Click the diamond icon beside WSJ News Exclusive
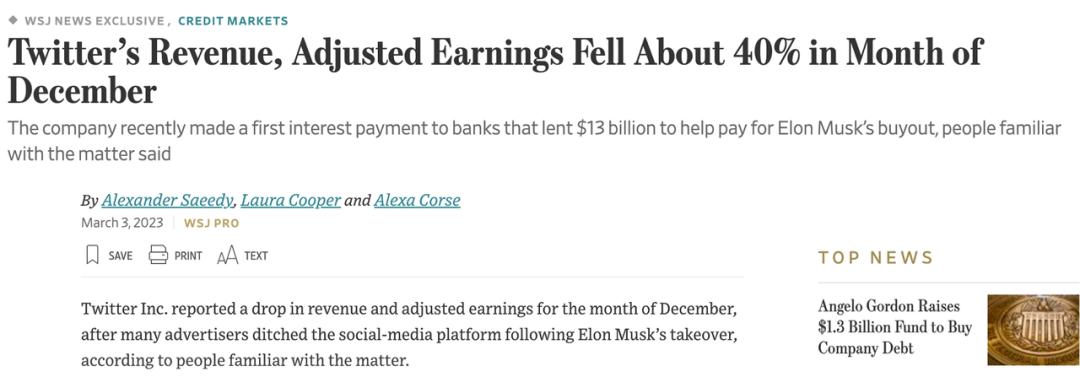Viewport: 1080px width, 377px height. (13, 20)
